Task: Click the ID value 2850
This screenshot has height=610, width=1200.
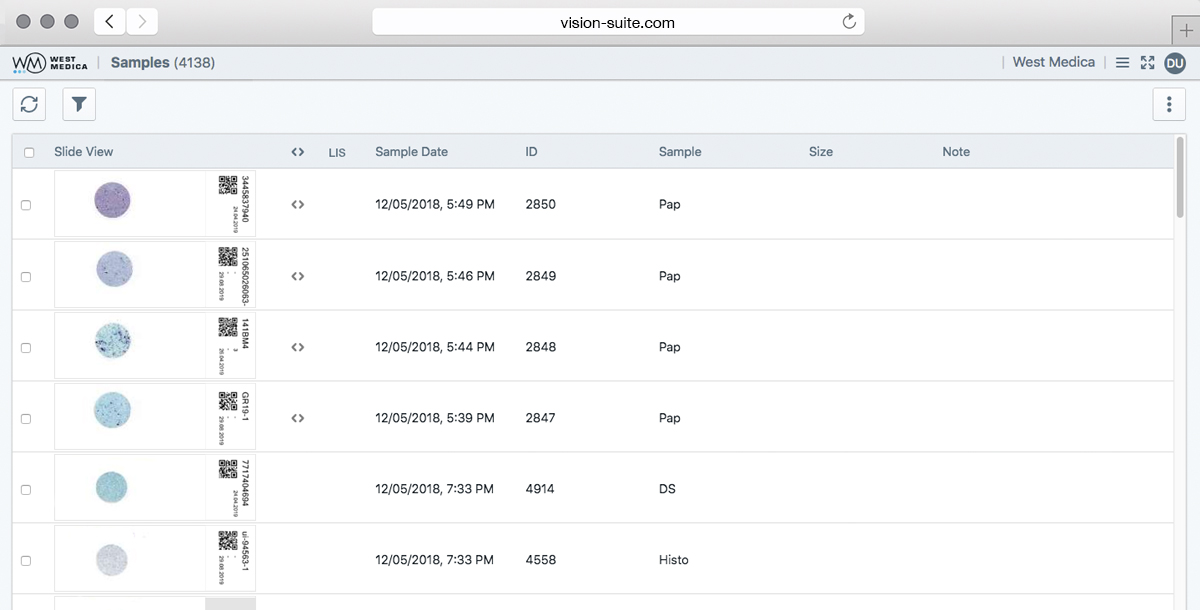Action: 540,204
